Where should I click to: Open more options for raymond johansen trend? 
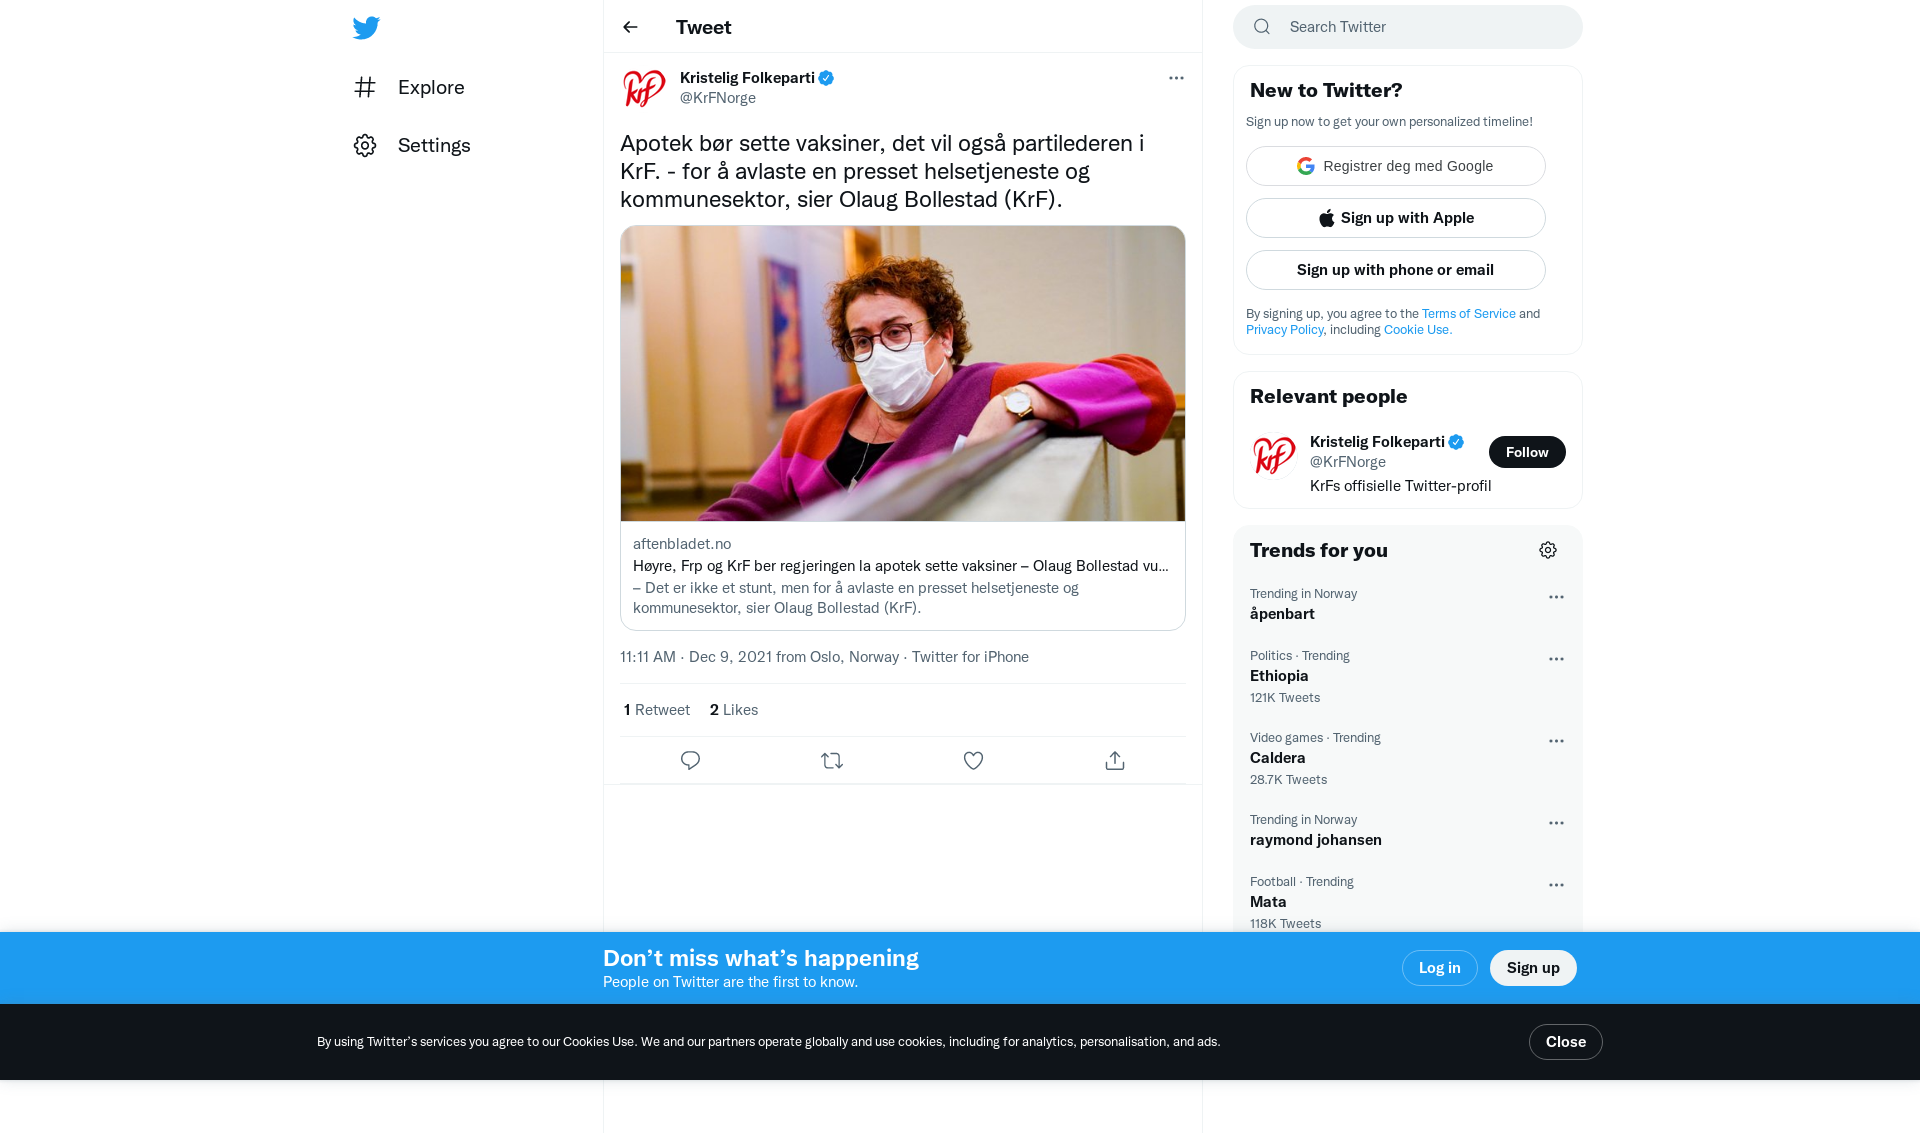1556,823
